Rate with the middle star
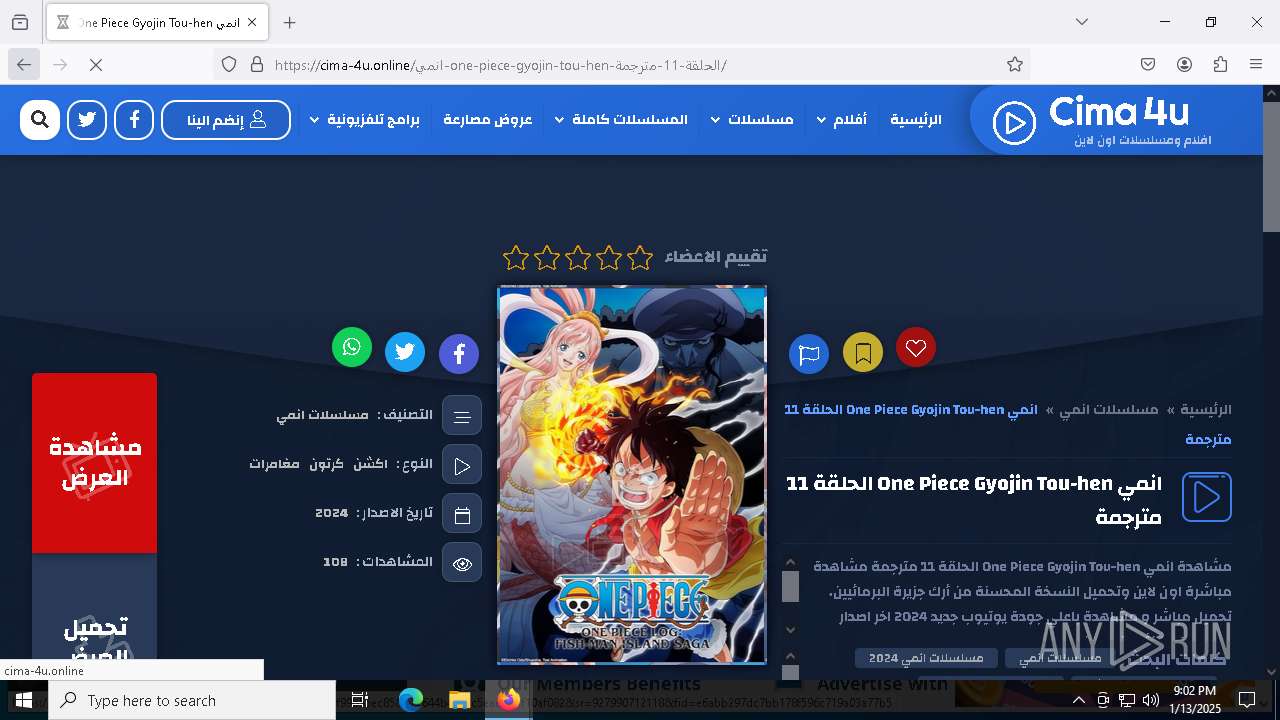The height and width of the screenshot is (720, 1280). click(x=578, y=258)
